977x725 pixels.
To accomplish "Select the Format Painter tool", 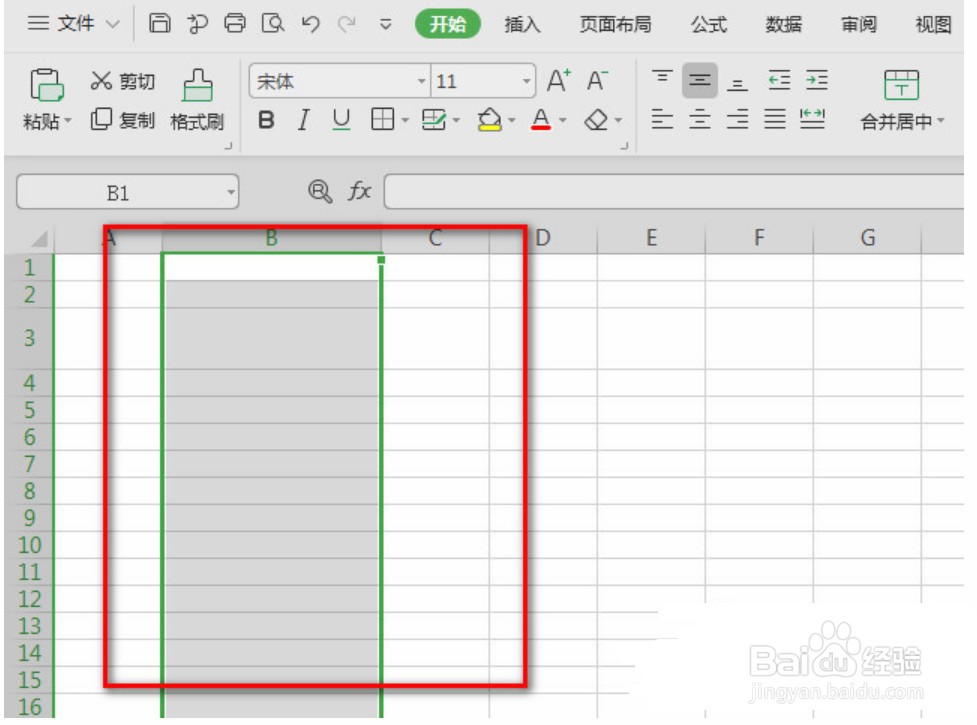I will tap(196, 100).
